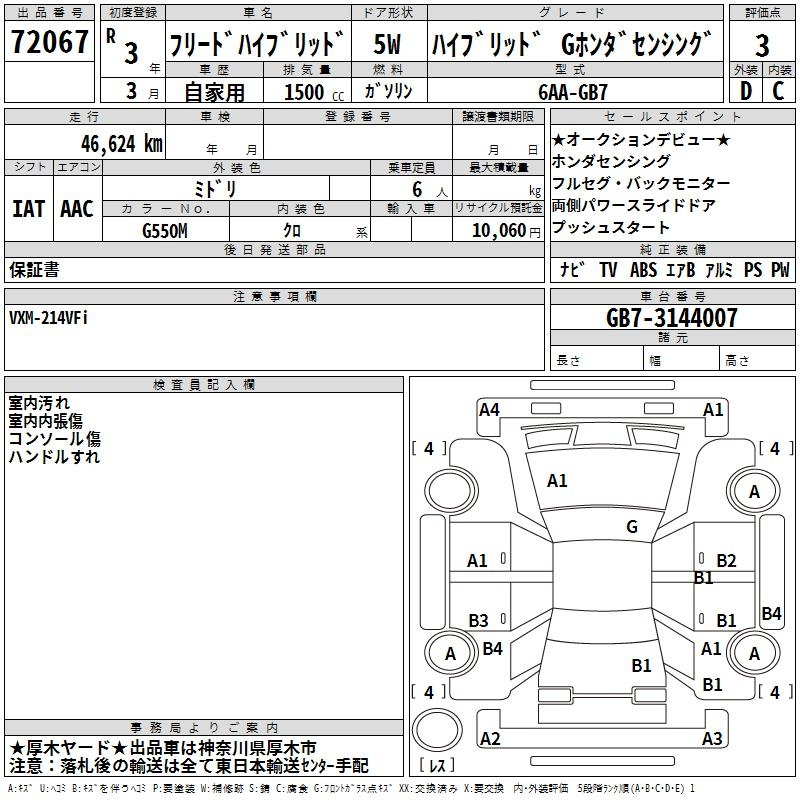
Task: Select the G windshield mark on the car diagram
Action: (x=631, y=527)
